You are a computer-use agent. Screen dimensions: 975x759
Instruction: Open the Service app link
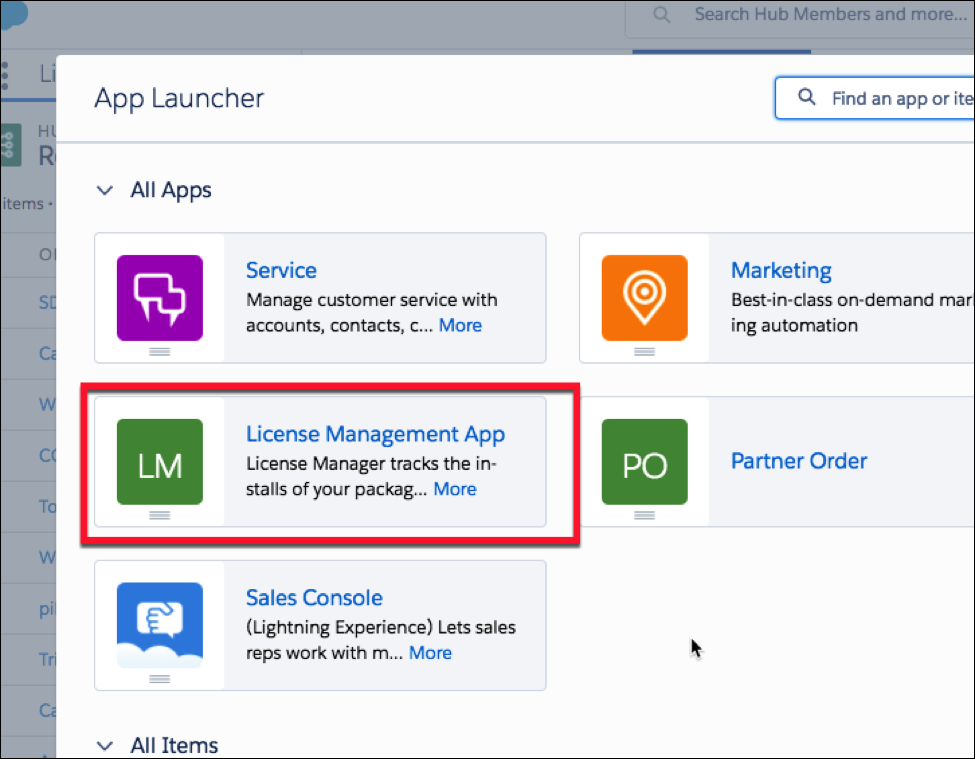click(x=281, y=270)
